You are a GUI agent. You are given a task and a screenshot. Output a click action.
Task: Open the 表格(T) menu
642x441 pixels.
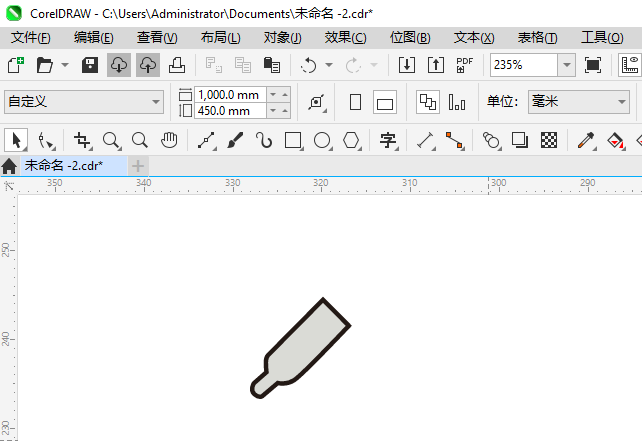[x=537, y=38]
